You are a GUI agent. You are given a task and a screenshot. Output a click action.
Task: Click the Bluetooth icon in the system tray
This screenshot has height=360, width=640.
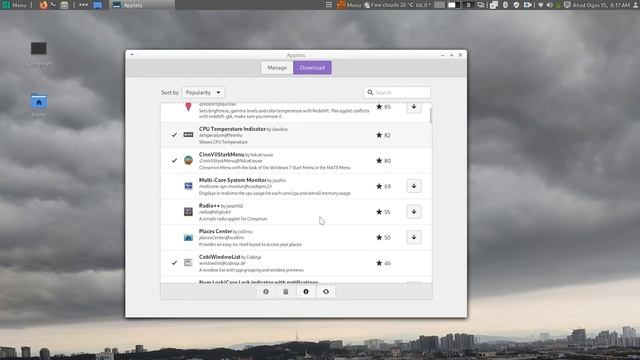point(505,5)
